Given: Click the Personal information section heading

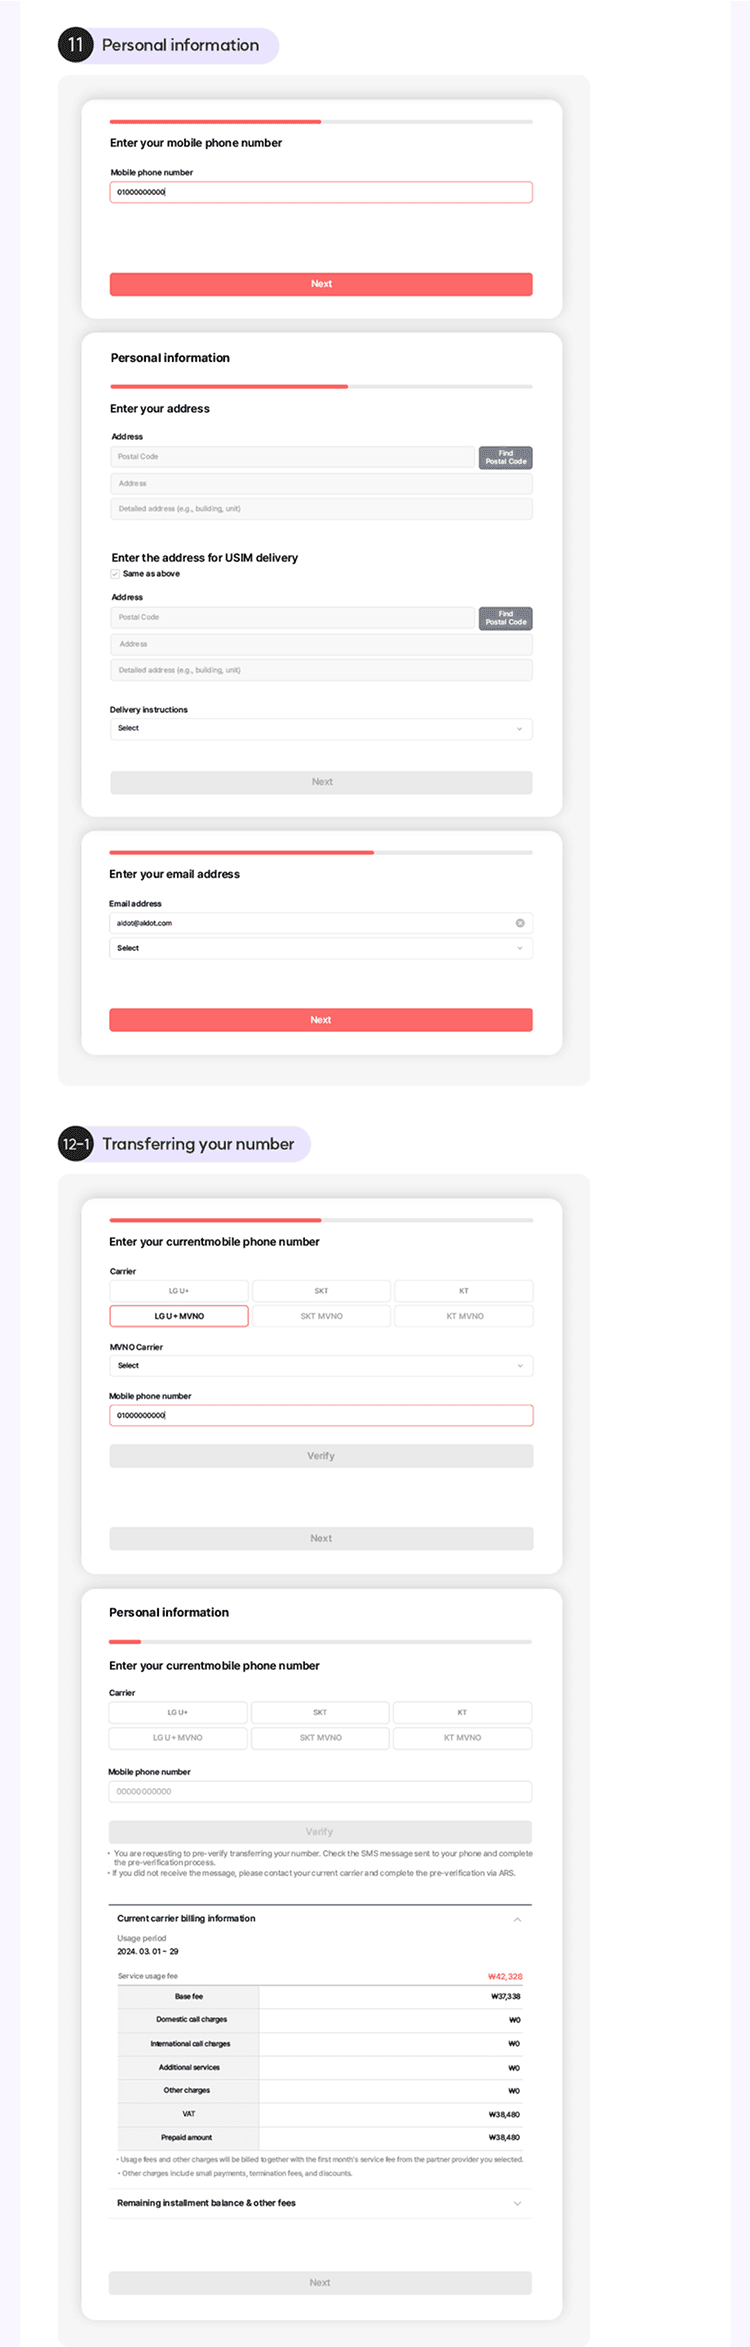Looking at the screenshot, I should point(180,45).
